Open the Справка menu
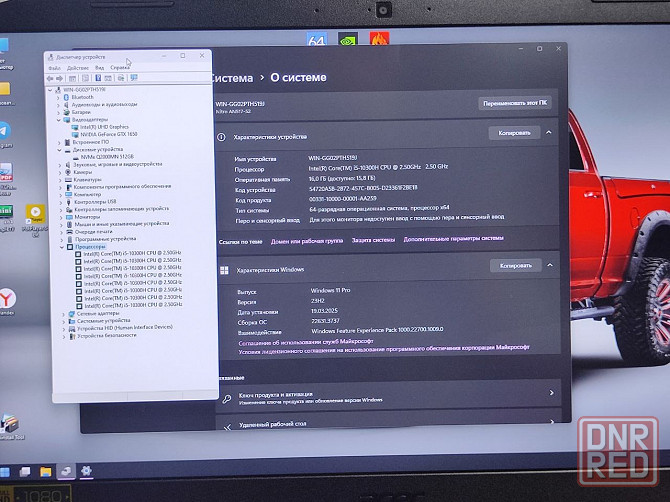 coord(120,68)
